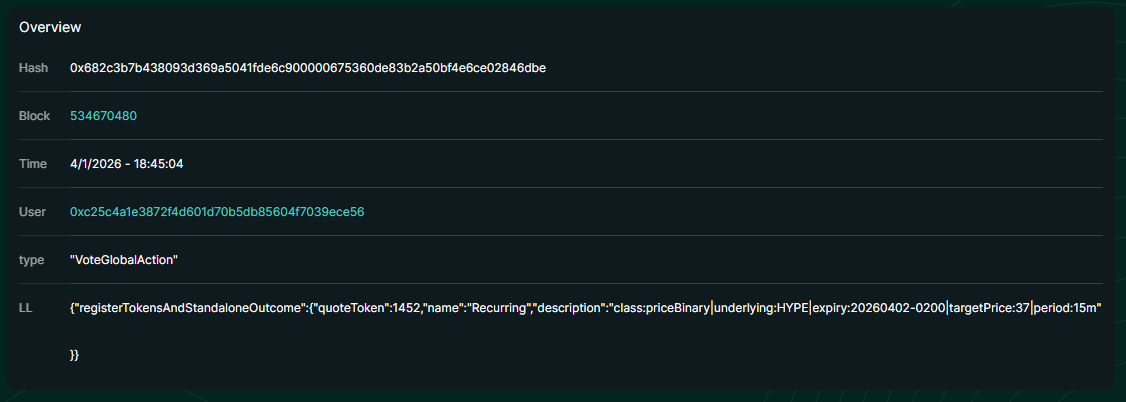Click the "Recurring" name value
The image size is (1126, 402).
pos(497,308)
